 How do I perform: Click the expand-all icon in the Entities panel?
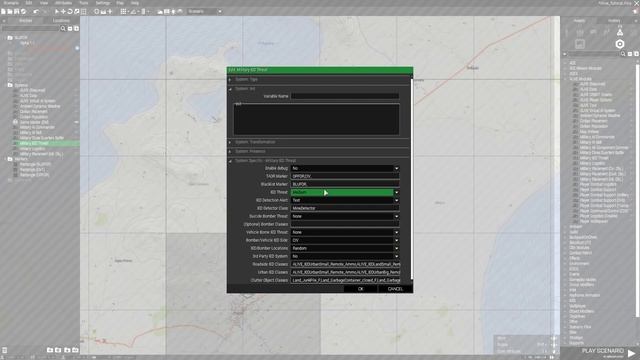(76, 29)
